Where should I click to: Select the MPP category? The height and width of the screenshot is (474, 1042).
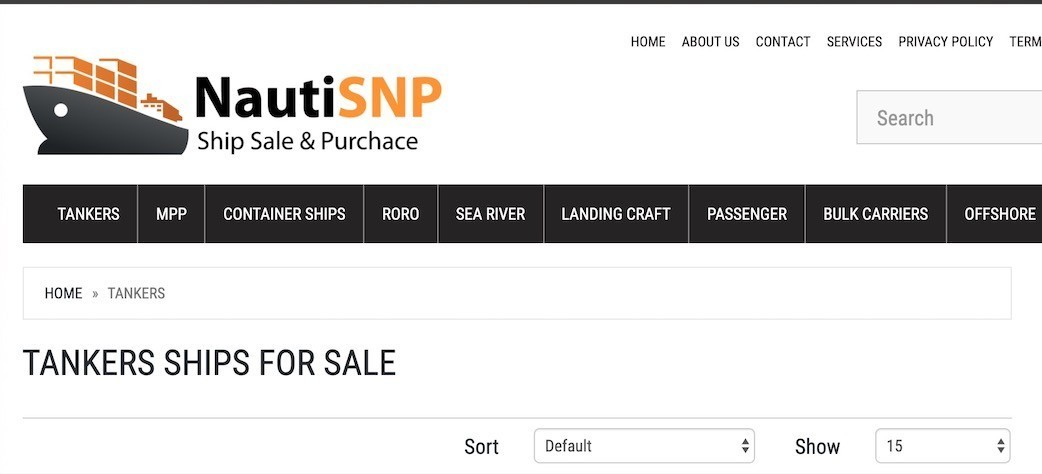pos(171,214)
